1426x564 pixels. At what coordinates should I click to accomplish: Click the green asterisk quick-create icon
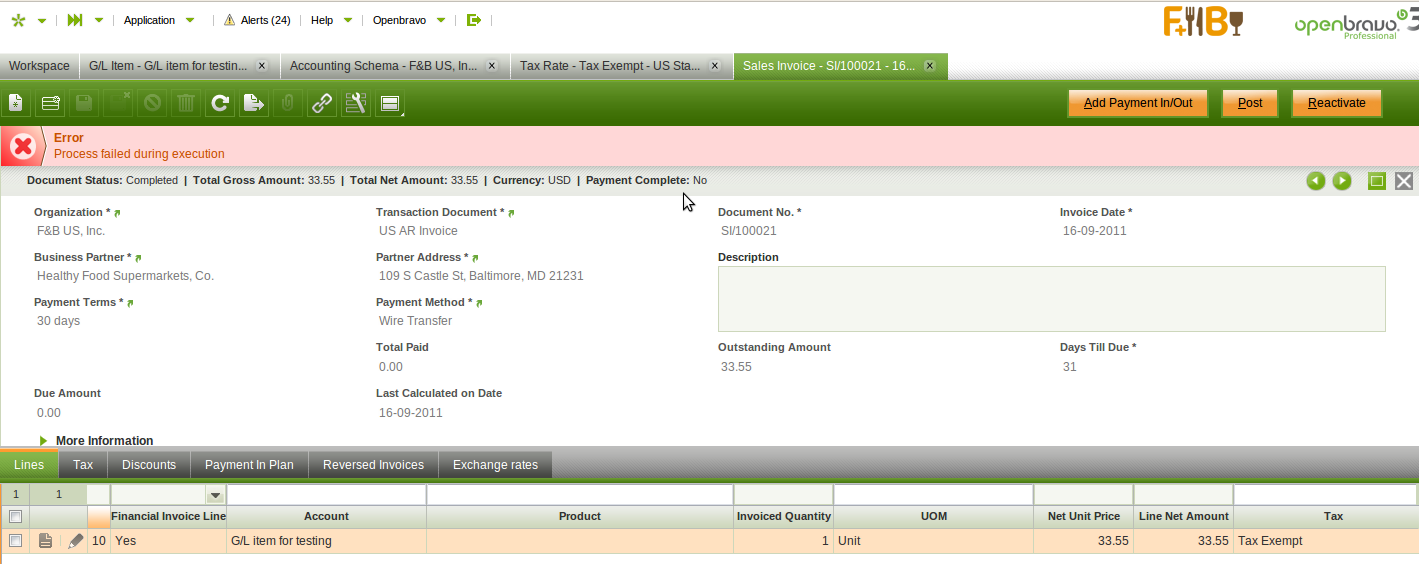[x=17, y=20]
